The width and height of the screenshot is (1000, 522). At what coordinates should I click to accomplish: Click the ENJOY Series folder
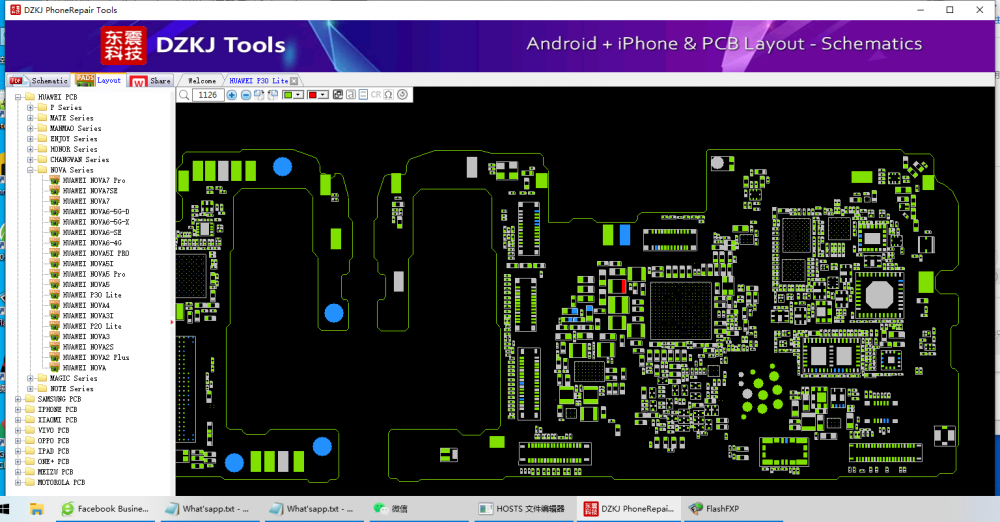73,138
